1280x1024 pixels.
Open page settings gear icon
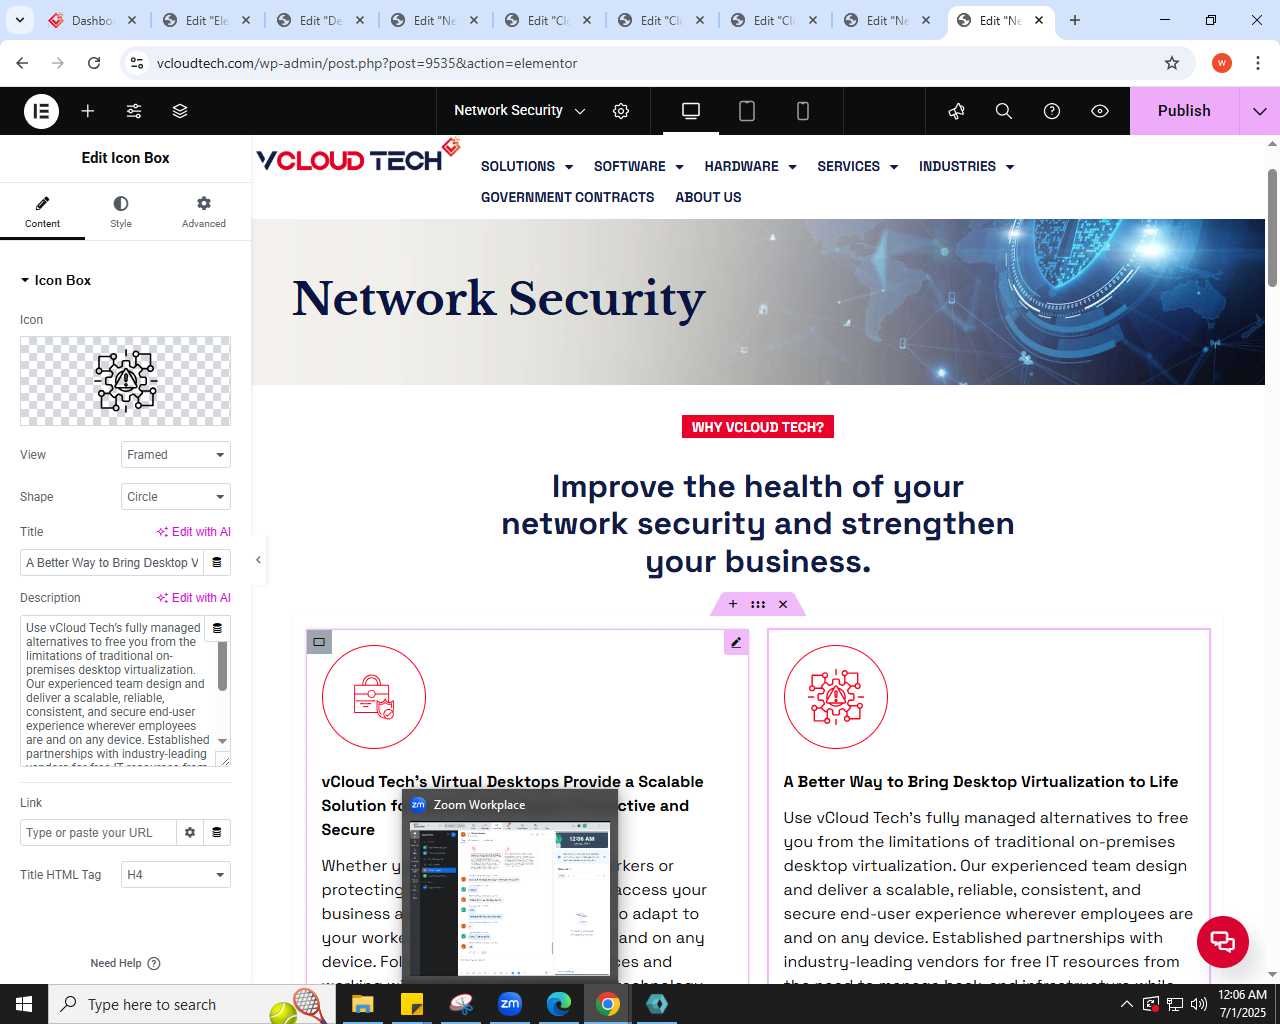point(621,111)
